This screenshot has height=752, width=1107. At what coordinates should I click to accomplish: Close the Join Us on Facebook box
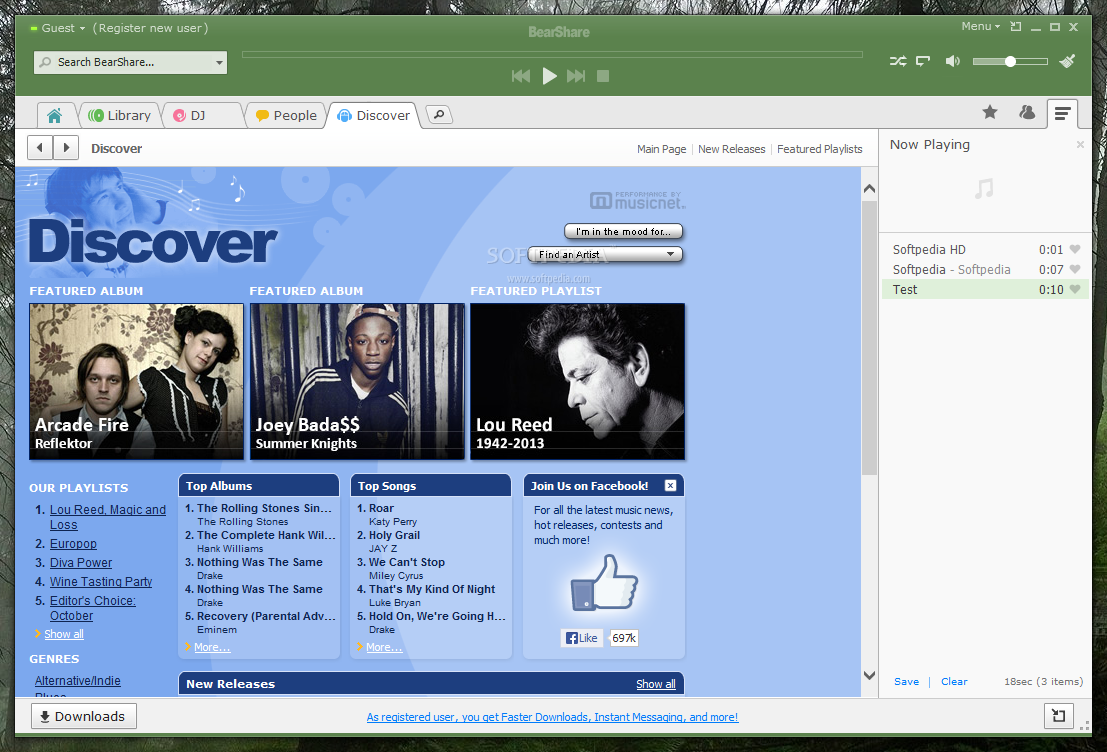coord(671,485)
